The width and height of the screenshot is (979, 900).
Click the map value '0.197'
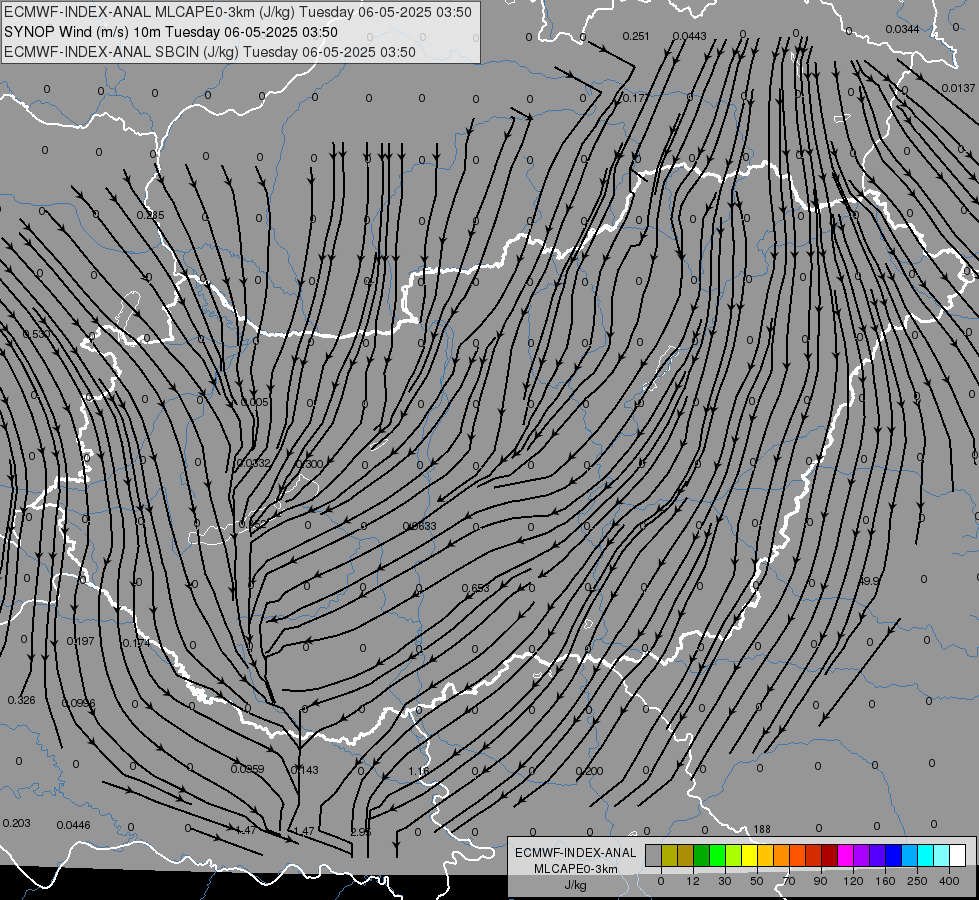(x=81, y=641)
